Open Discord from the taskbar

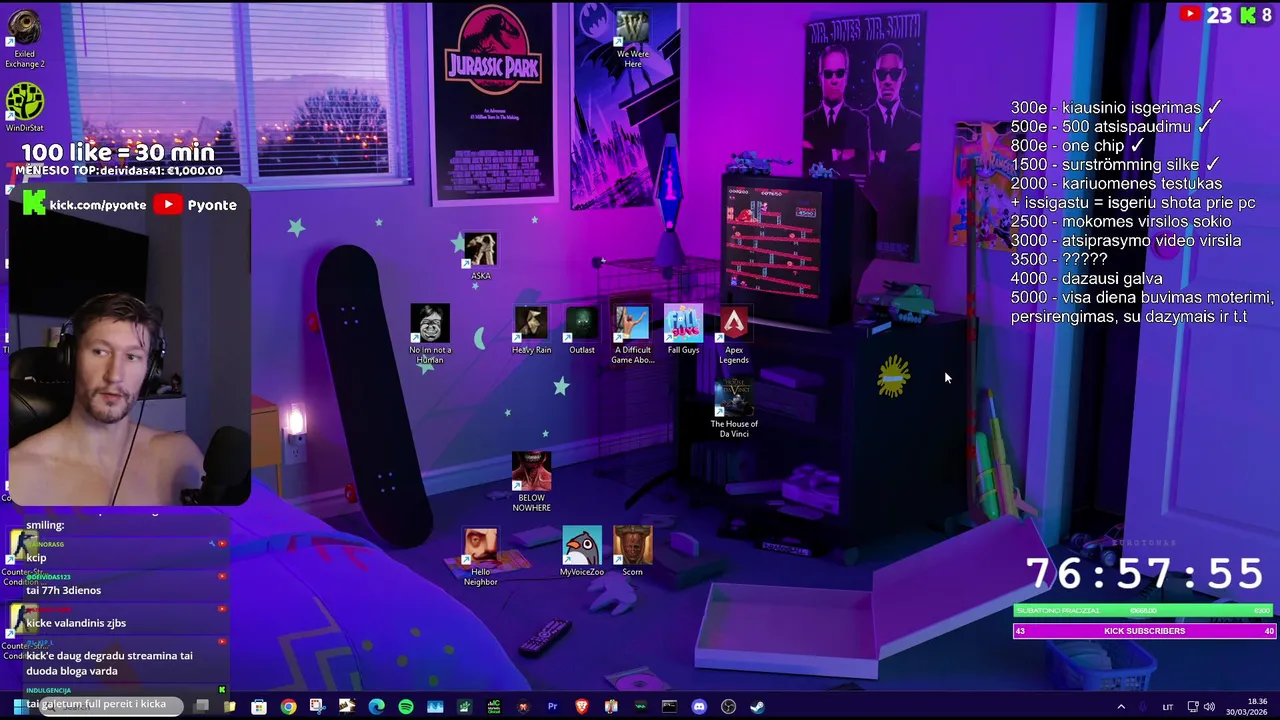[x=699, y=706]
